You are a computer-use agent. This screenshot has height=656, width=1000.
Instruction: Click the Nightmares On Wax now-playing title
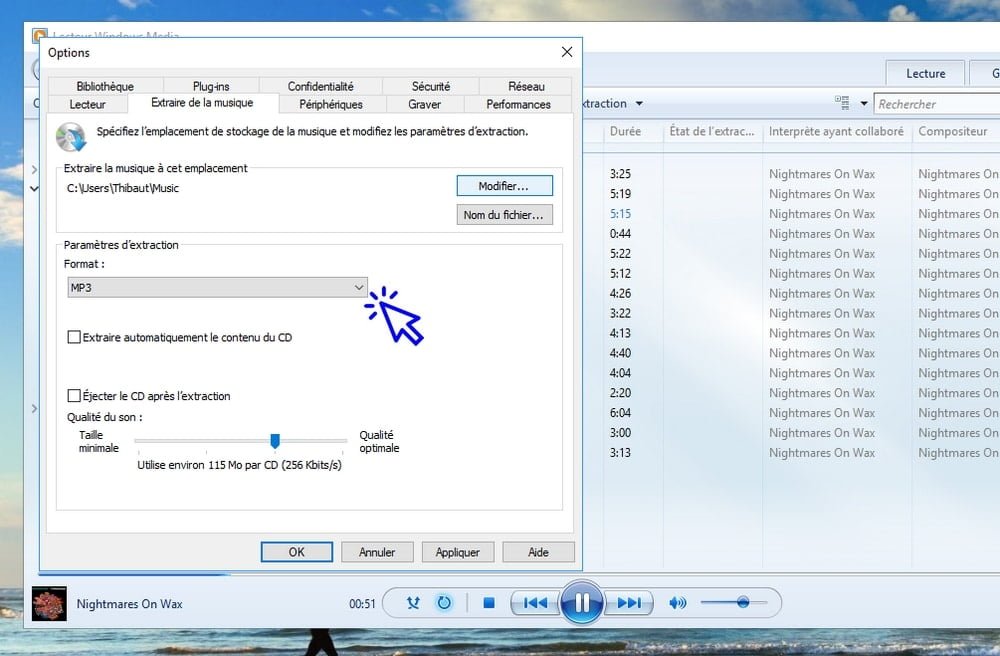tap(129, 604)
